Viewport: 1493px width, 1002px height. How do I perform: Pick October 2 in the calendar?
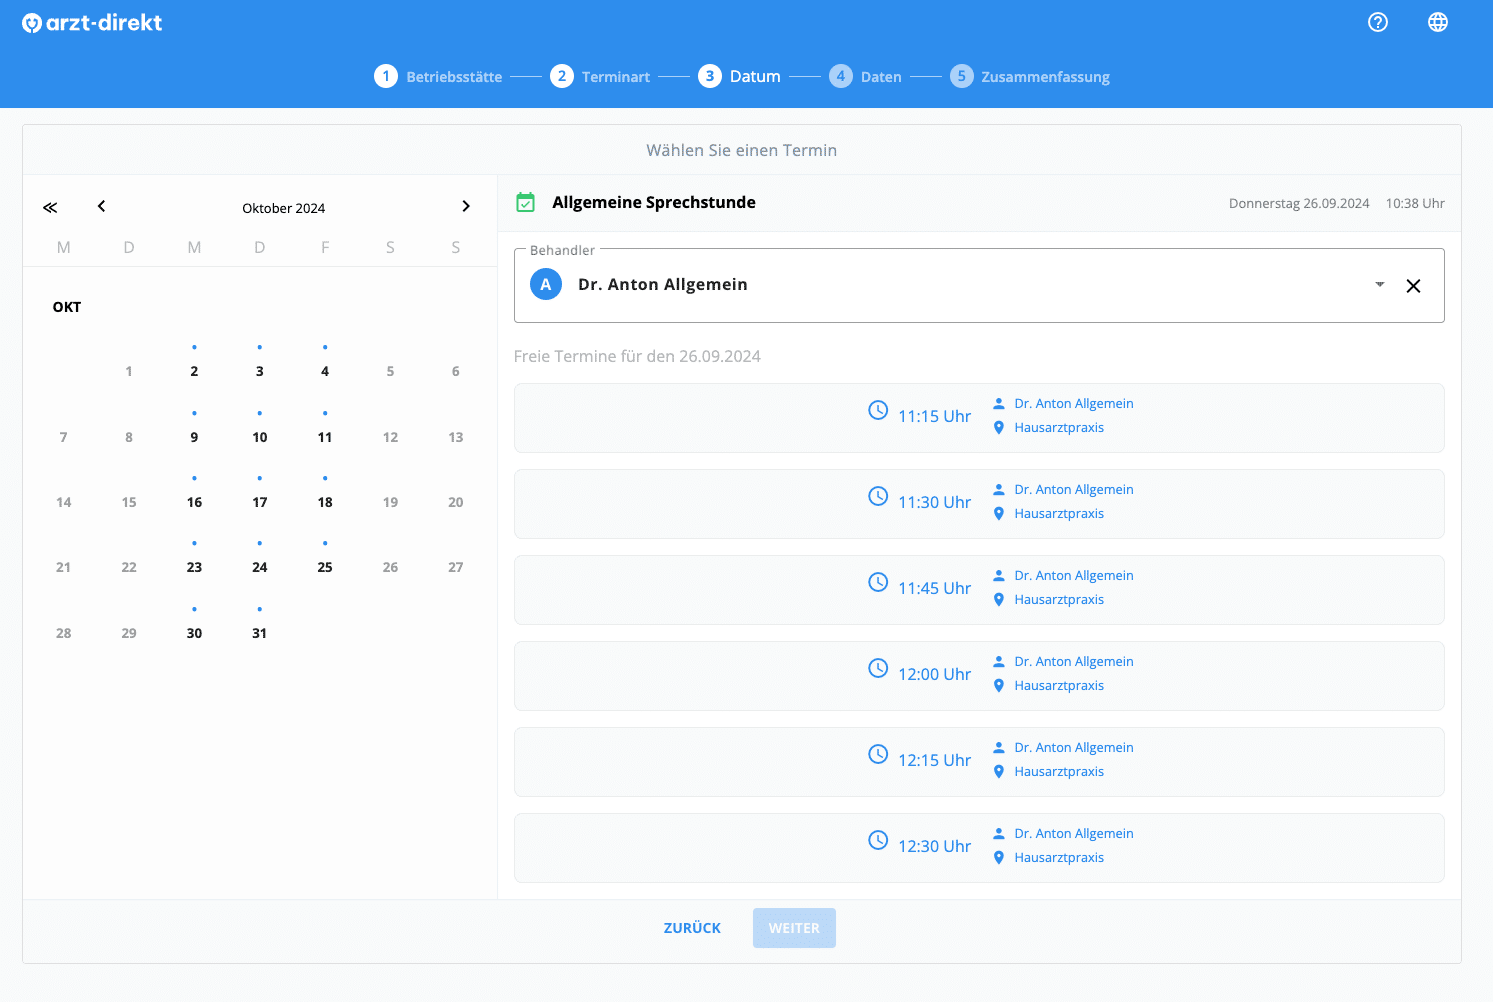click(194, 371)
